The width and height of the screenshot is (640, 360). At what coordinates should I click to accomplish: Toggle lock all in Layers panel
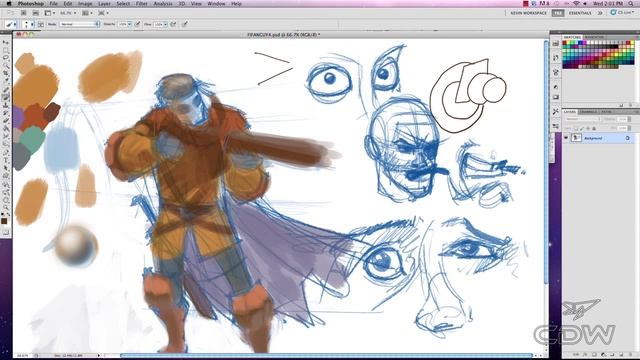594,128
